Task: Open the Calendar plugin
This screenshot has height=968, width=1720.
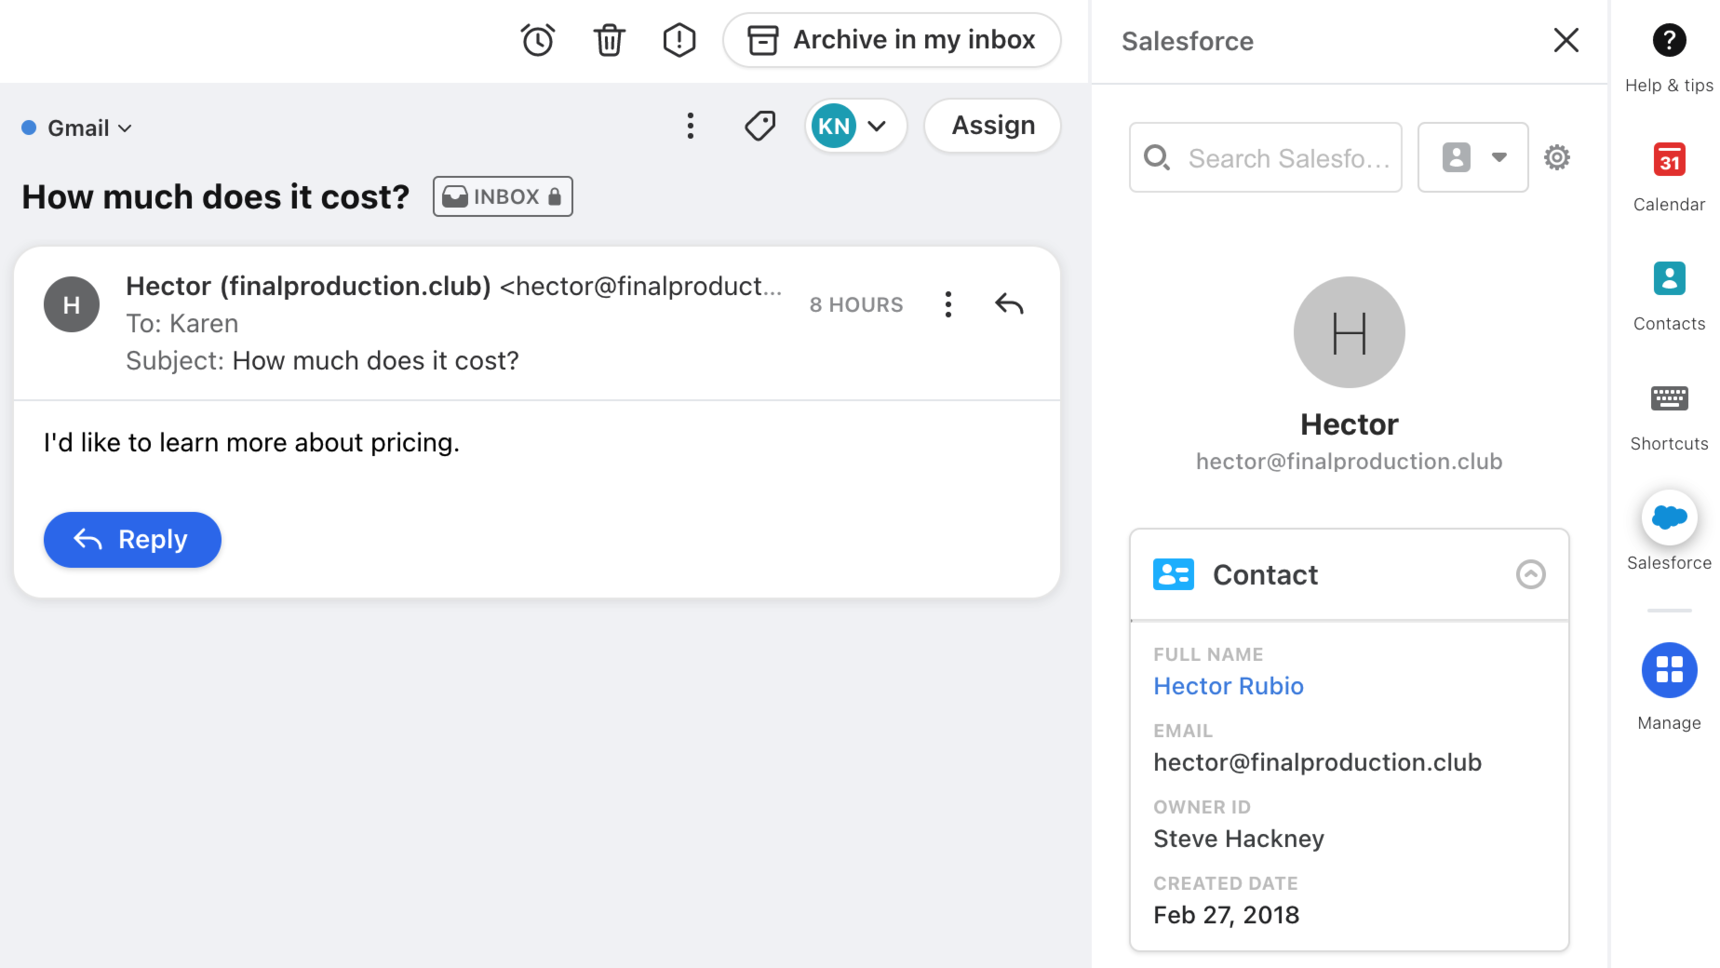Action: (x=1669, y=177)
